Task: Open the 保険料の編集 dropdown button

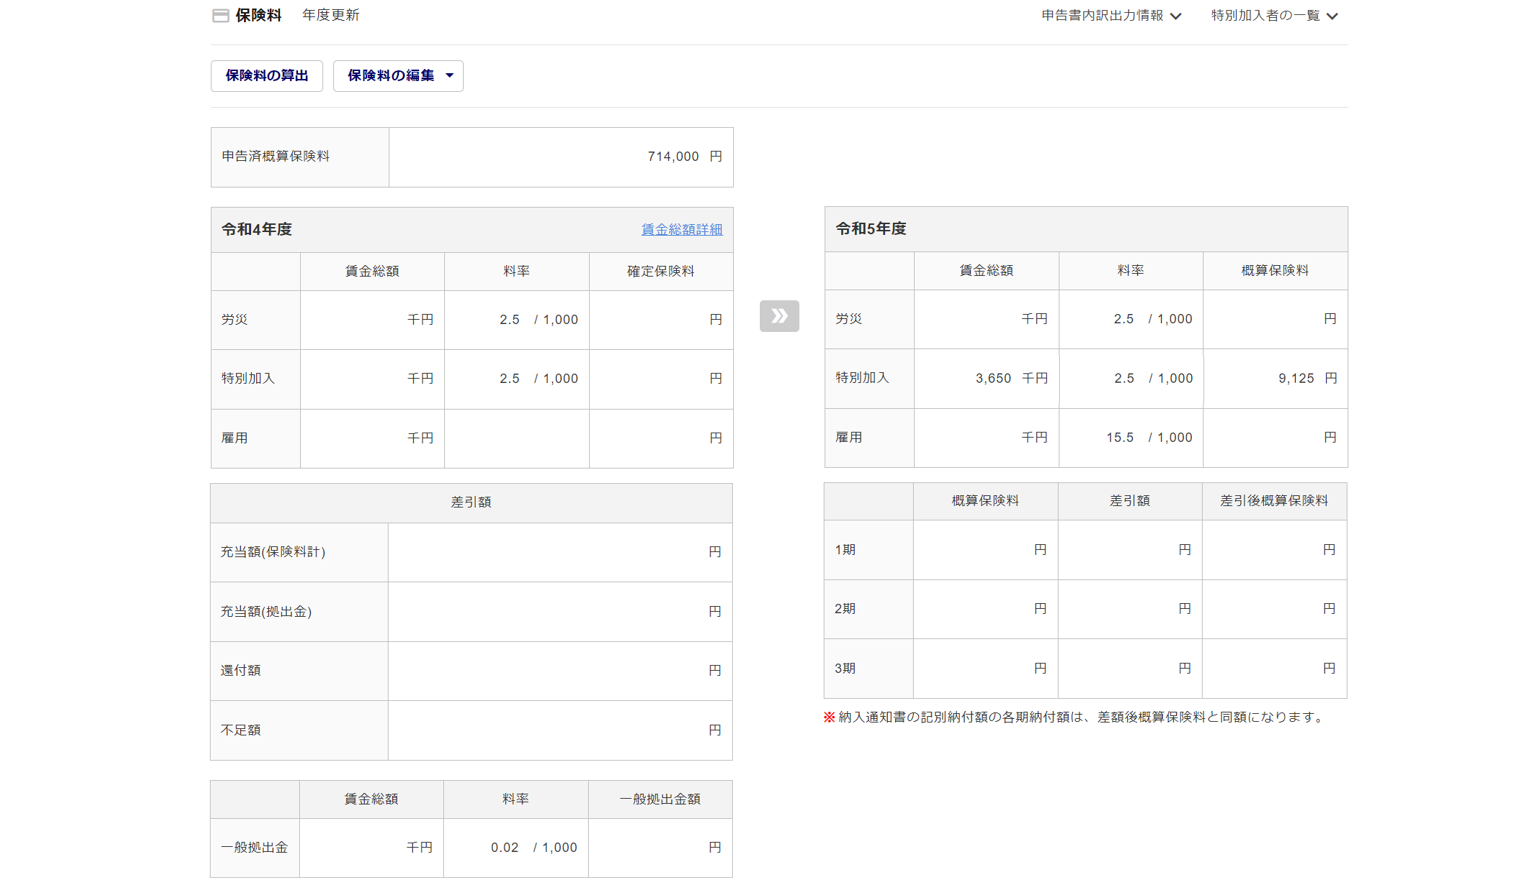Action: 398,76
